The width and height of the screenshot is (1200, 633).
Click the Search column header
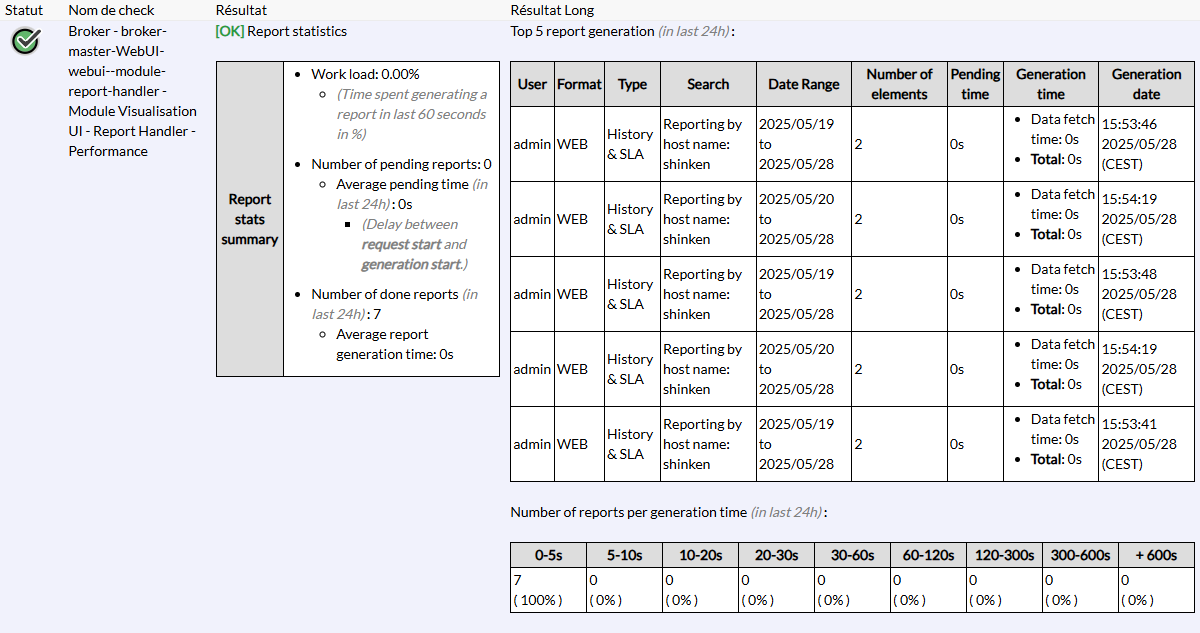coord(708,84)
